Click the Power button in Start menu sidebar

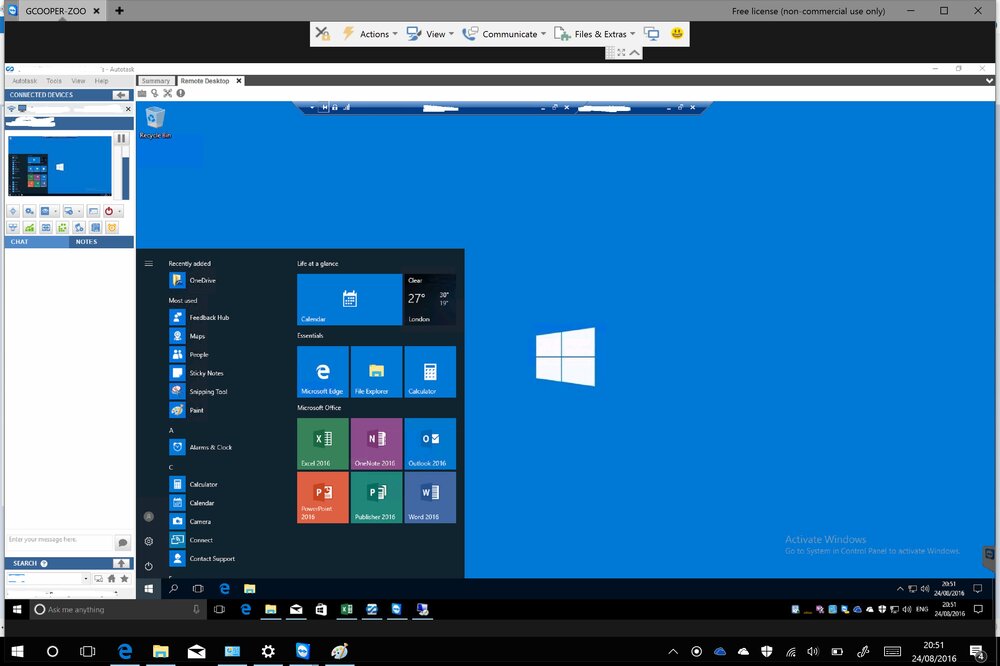coord(149,566)
